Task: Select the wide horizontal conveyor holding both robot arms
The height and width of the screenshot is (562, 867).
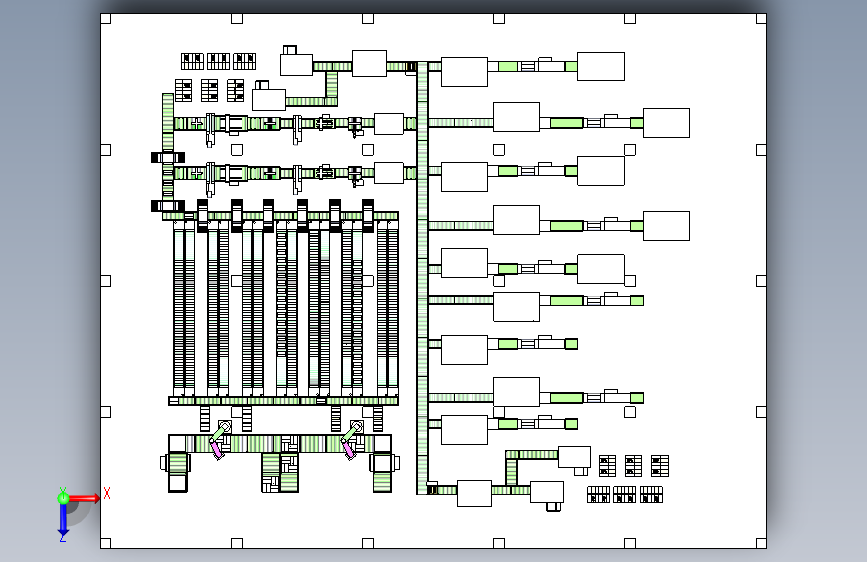Action: (280, 444)
